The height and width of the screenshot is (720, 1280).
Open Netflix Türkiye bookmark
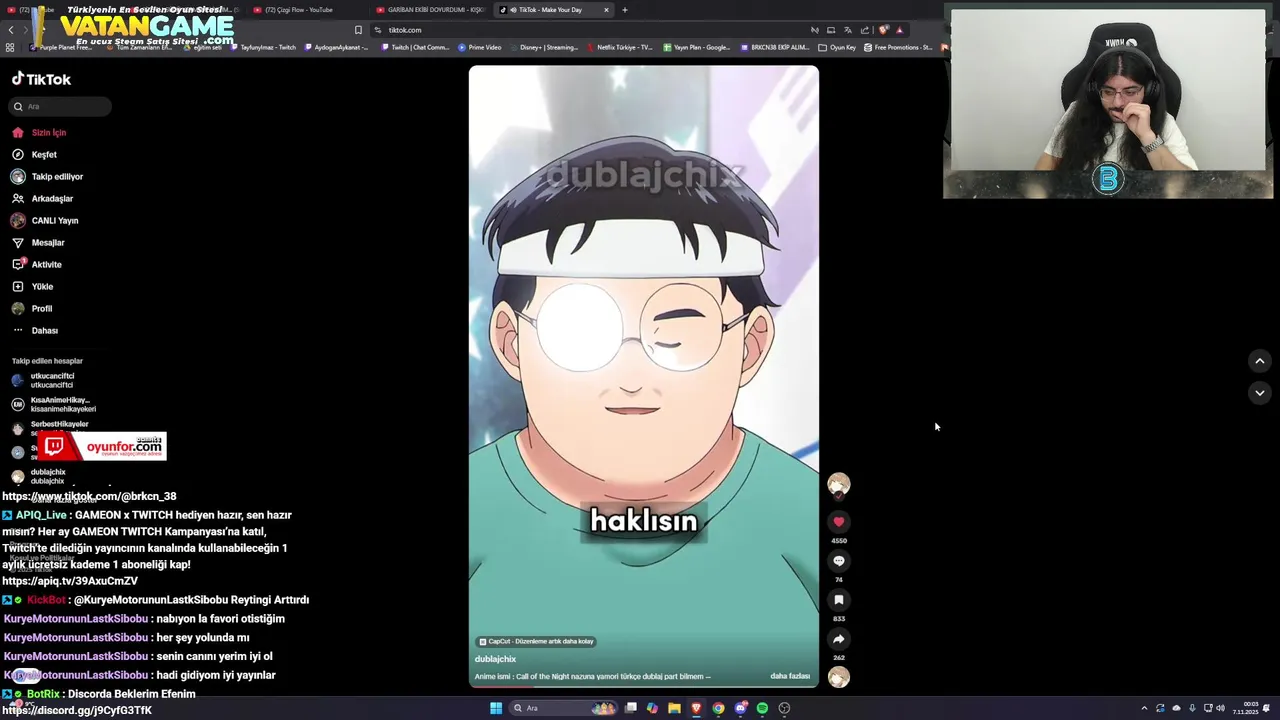click(x=620, y=47)
